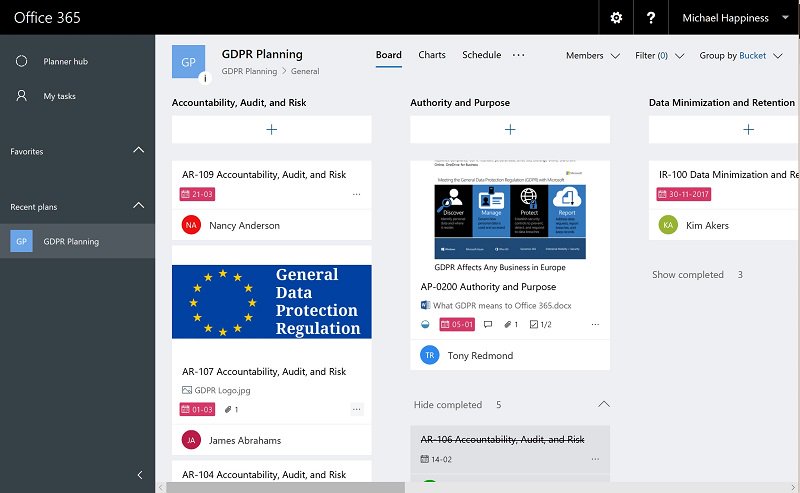Click Tony Redmond's TR avatar
Viewport: 800px width, 493px height.
pyautogui.click(x=430, y=355)
